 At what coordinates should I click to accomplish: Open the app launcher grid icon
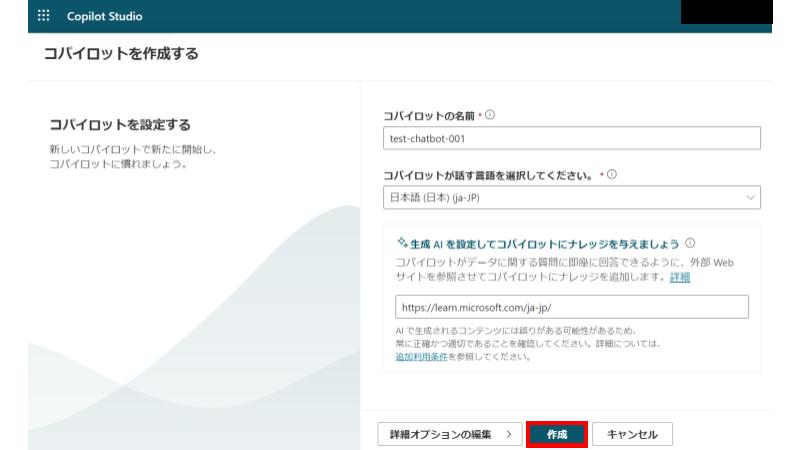click(44, 16)
